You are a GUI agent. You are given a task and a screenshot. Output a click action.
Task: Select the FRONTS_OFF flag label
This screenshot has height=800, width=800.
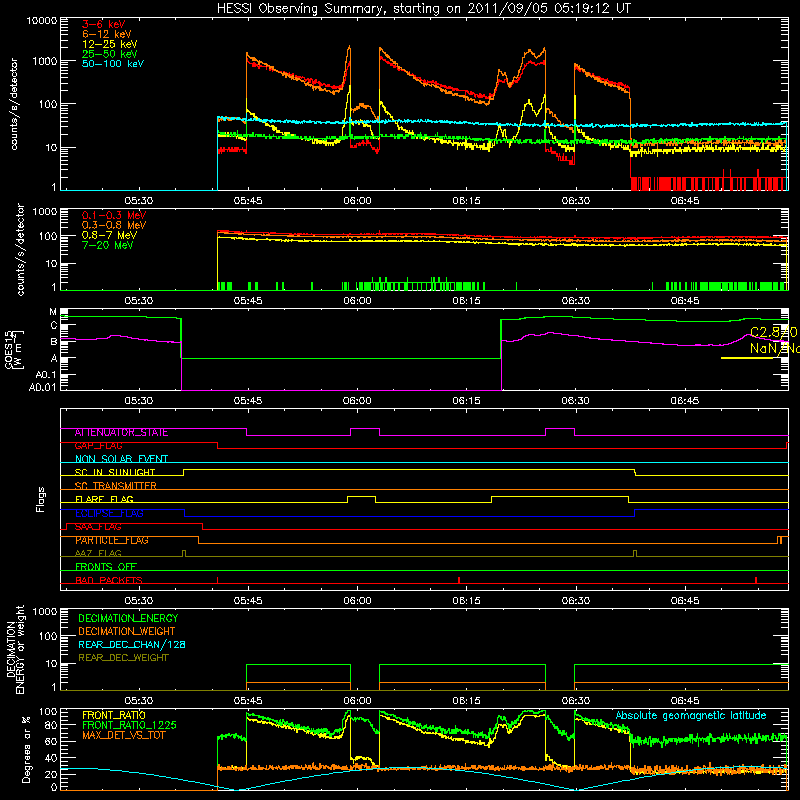[x=106, y=567]
